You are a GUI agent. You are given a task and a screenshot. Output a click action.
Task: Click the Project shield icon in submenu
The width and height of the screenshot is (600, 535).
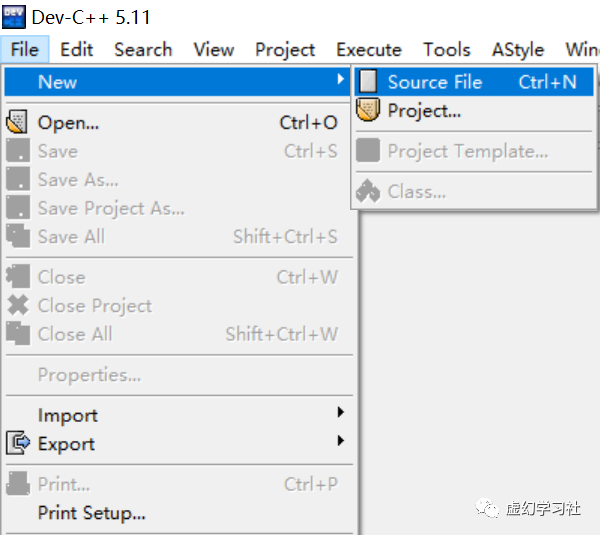[369, 110]
